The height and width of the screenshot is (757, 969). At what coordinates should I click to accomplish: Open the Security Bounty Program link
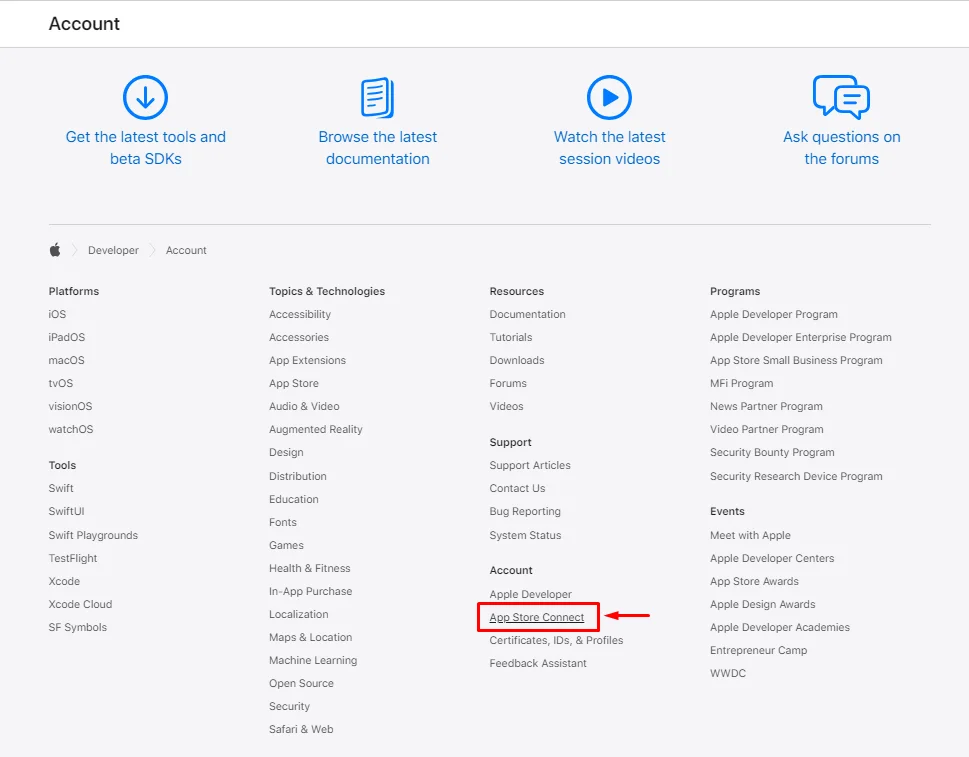coord(772,452)
